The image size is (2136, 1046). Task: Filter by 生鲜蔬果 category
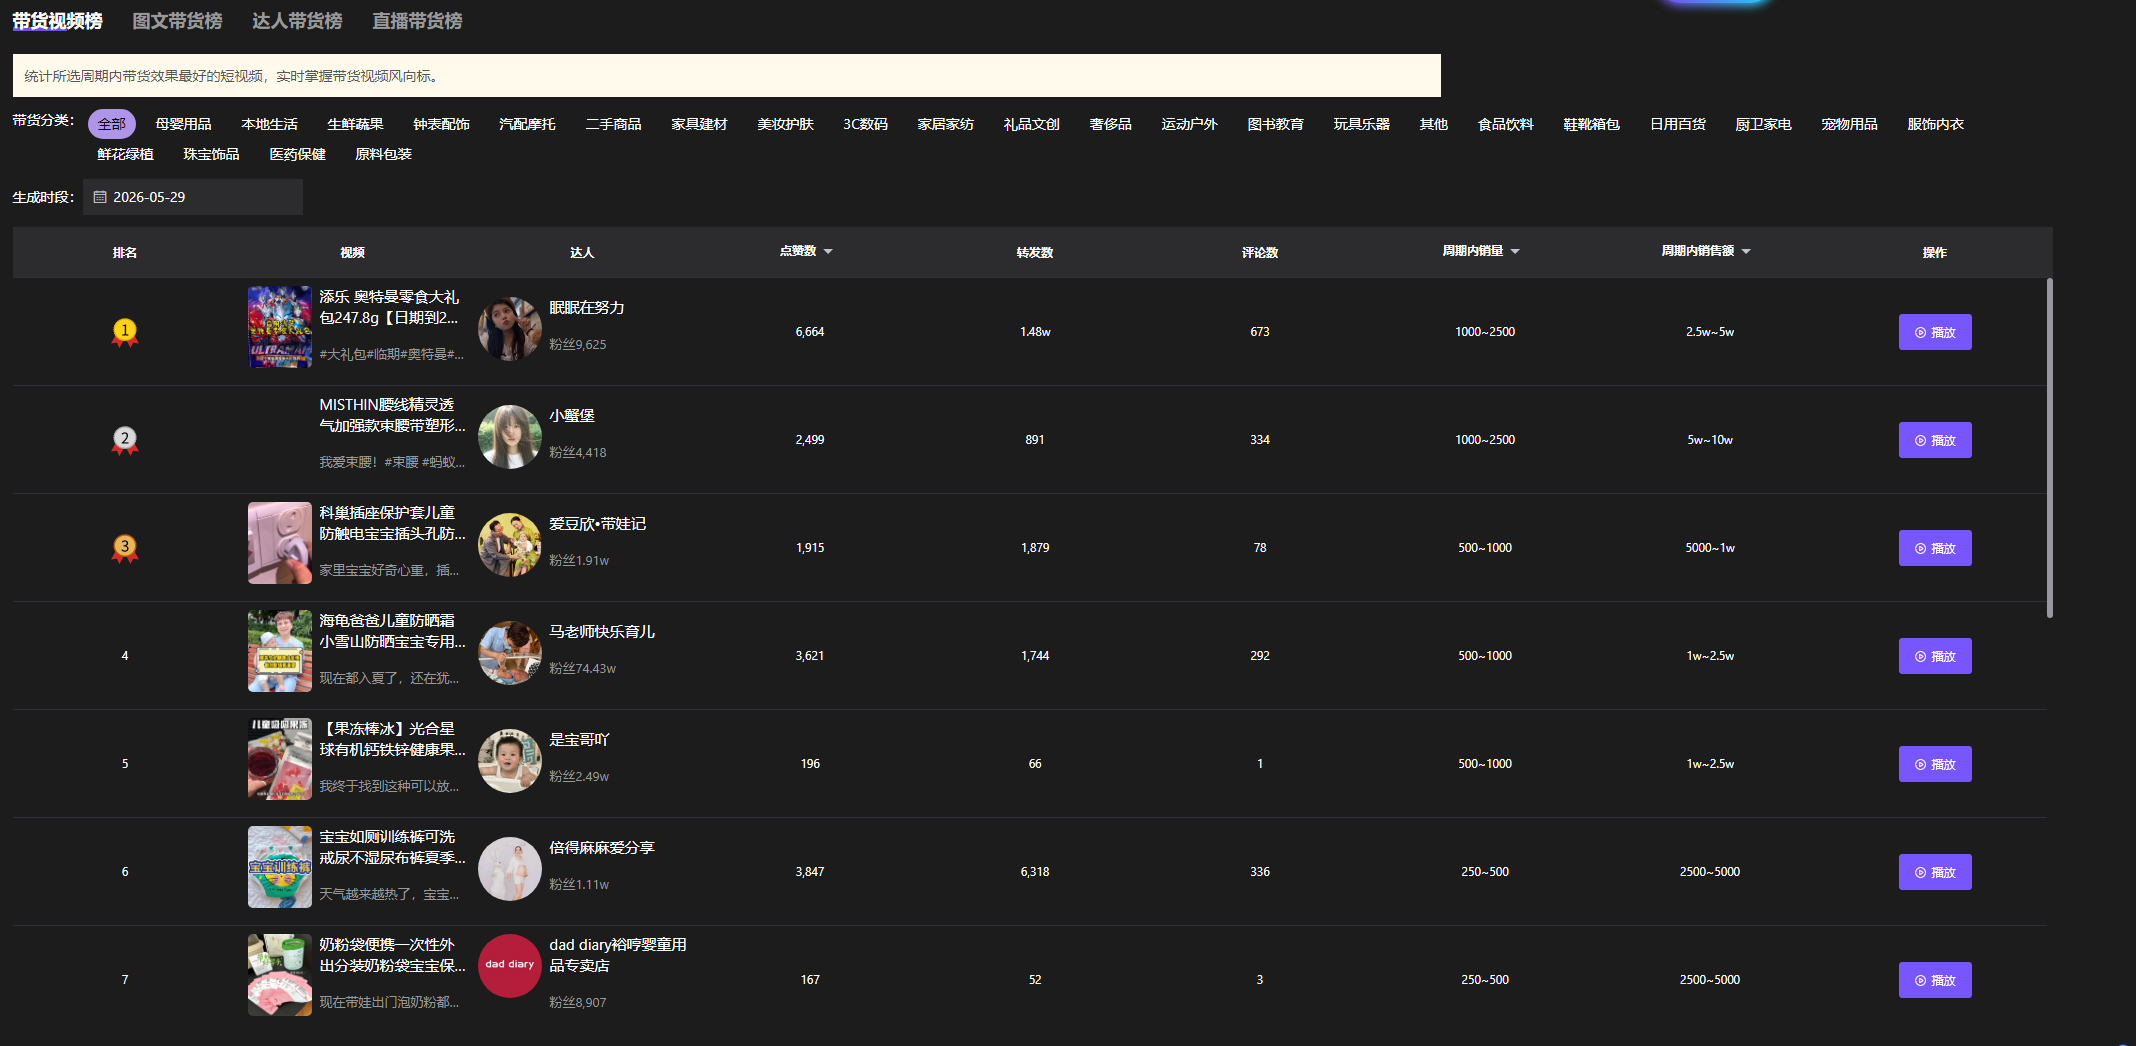pos(355,124)
